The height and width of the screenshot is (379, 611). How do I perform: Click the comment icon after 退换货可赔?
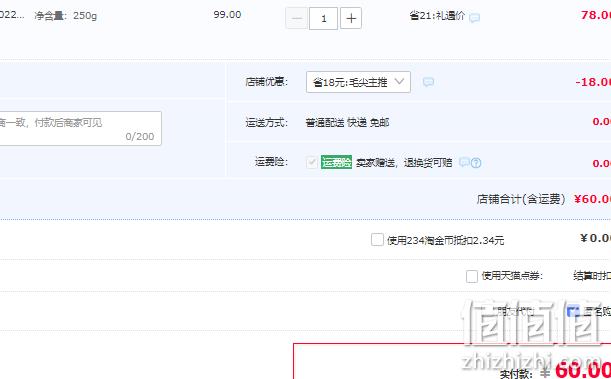(x=464, y=162)
